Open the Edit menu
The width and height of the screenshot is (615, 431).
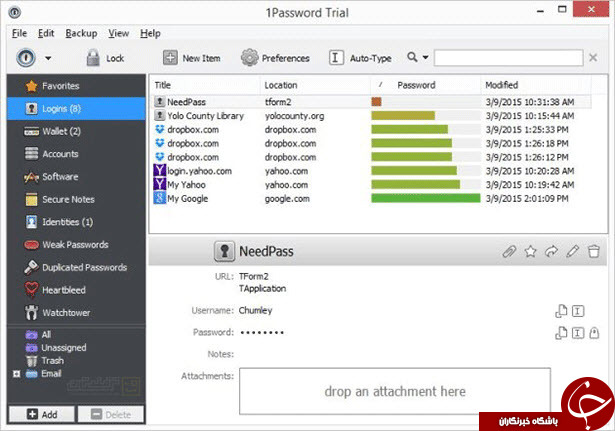pos(46,33)
